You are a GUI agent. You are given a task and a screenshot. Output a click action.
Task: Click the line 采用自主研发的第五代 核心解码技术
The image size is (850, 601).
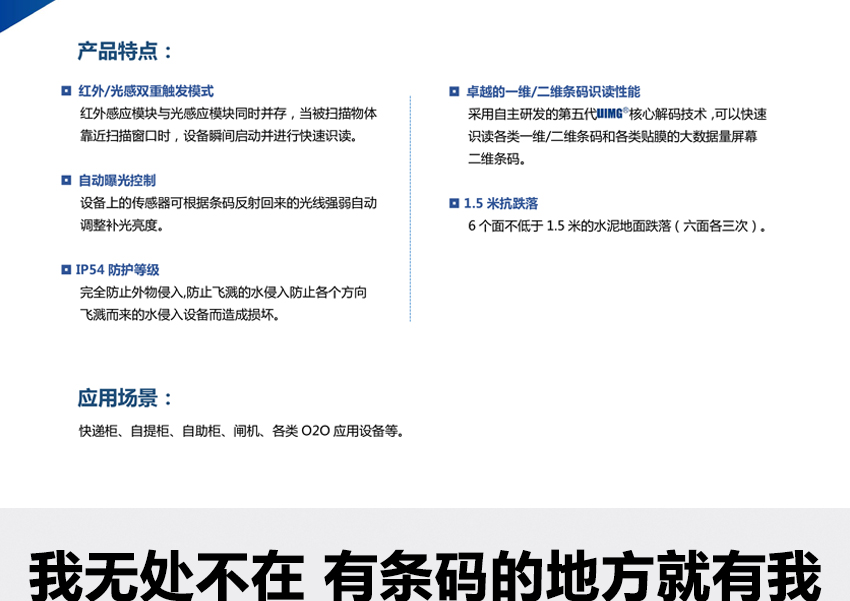[x=617, y=114]
